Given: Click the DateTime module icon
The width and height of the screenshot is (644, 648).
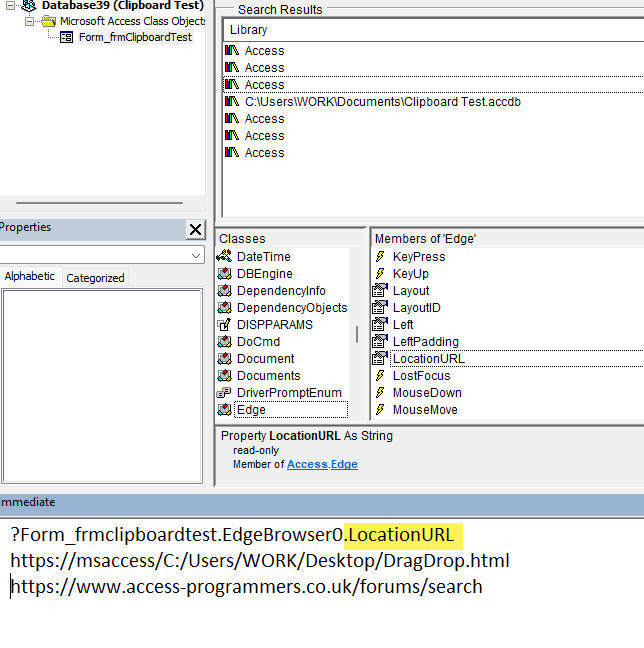Looking at the screenshot, I should [224, 256].
